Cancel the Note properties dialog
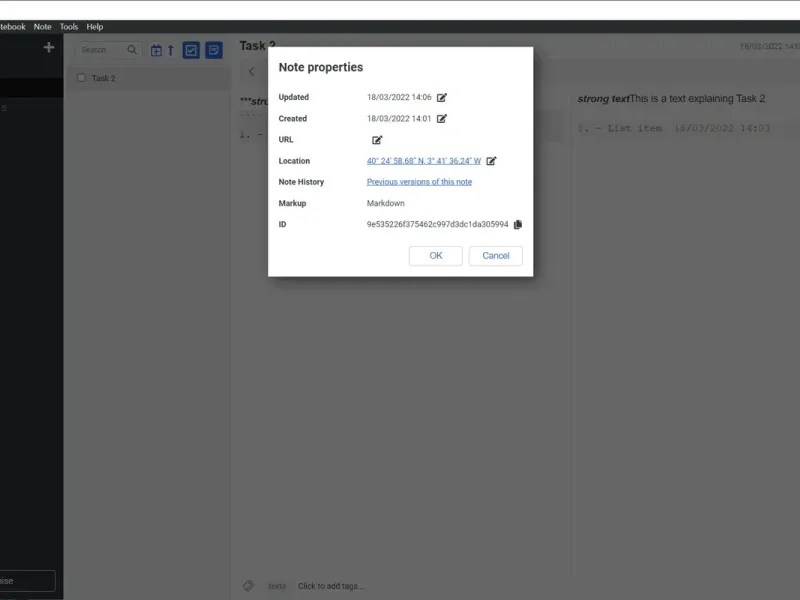800x600 pixels. [495, 256]
